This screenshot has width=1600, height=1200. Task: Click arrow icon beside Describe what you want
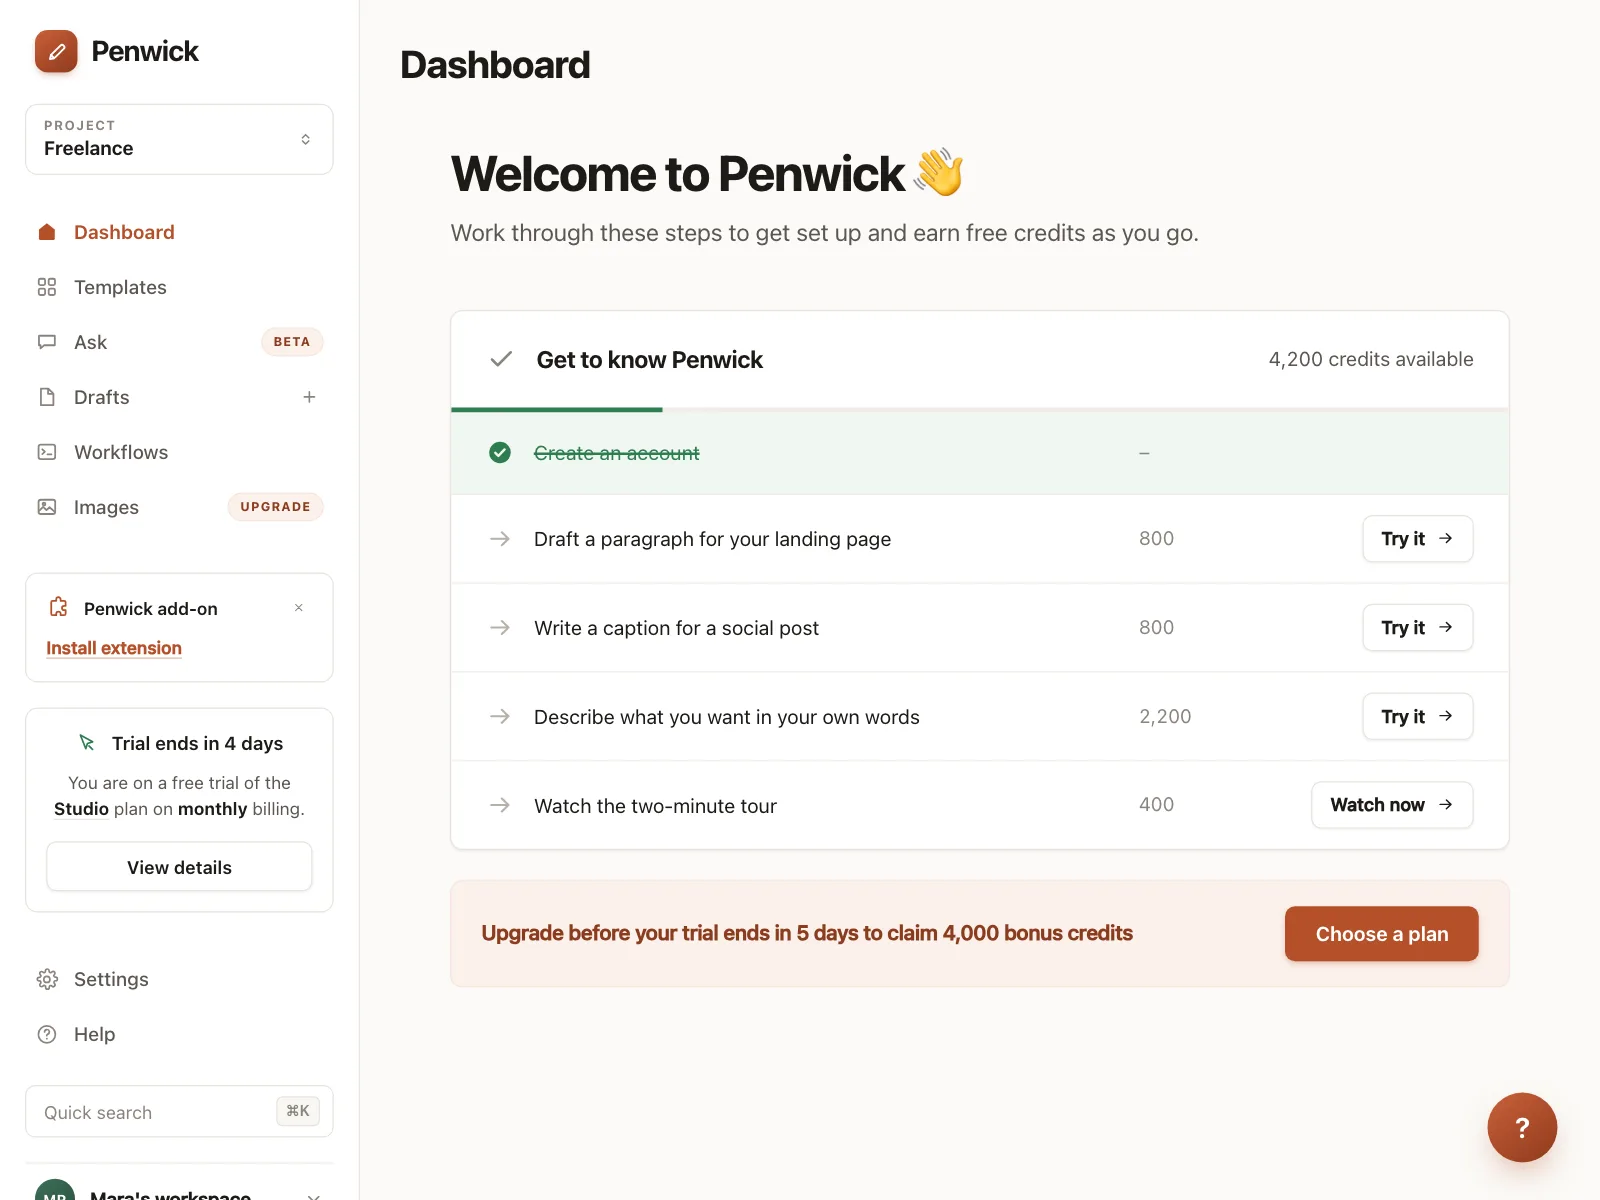click(500, 717)
